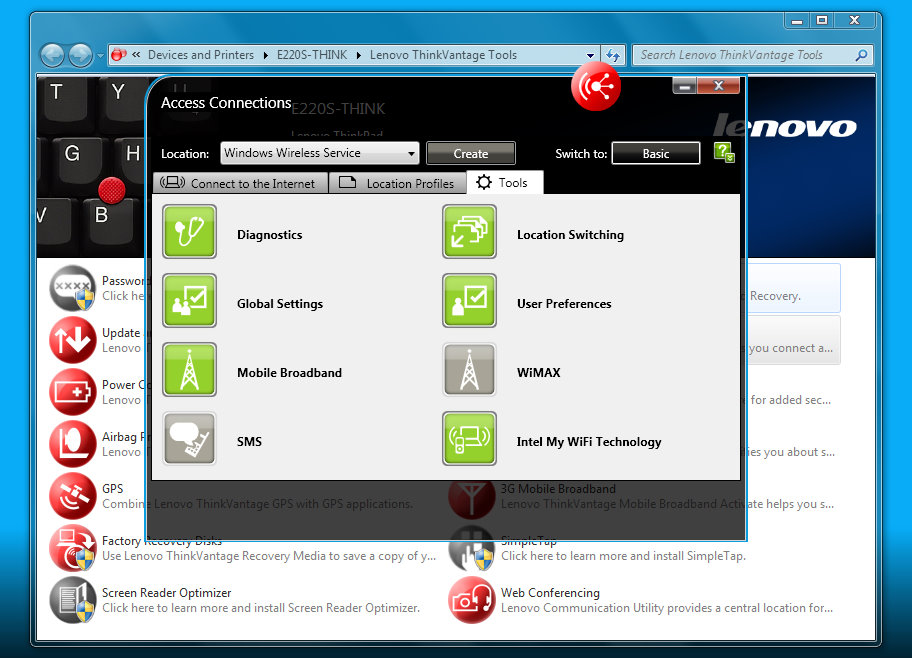This screenshot has width=912, height=658.
Task: Open the Factory Recovery Disks icon
Action: pyautogui.click(x=72, y=547)
